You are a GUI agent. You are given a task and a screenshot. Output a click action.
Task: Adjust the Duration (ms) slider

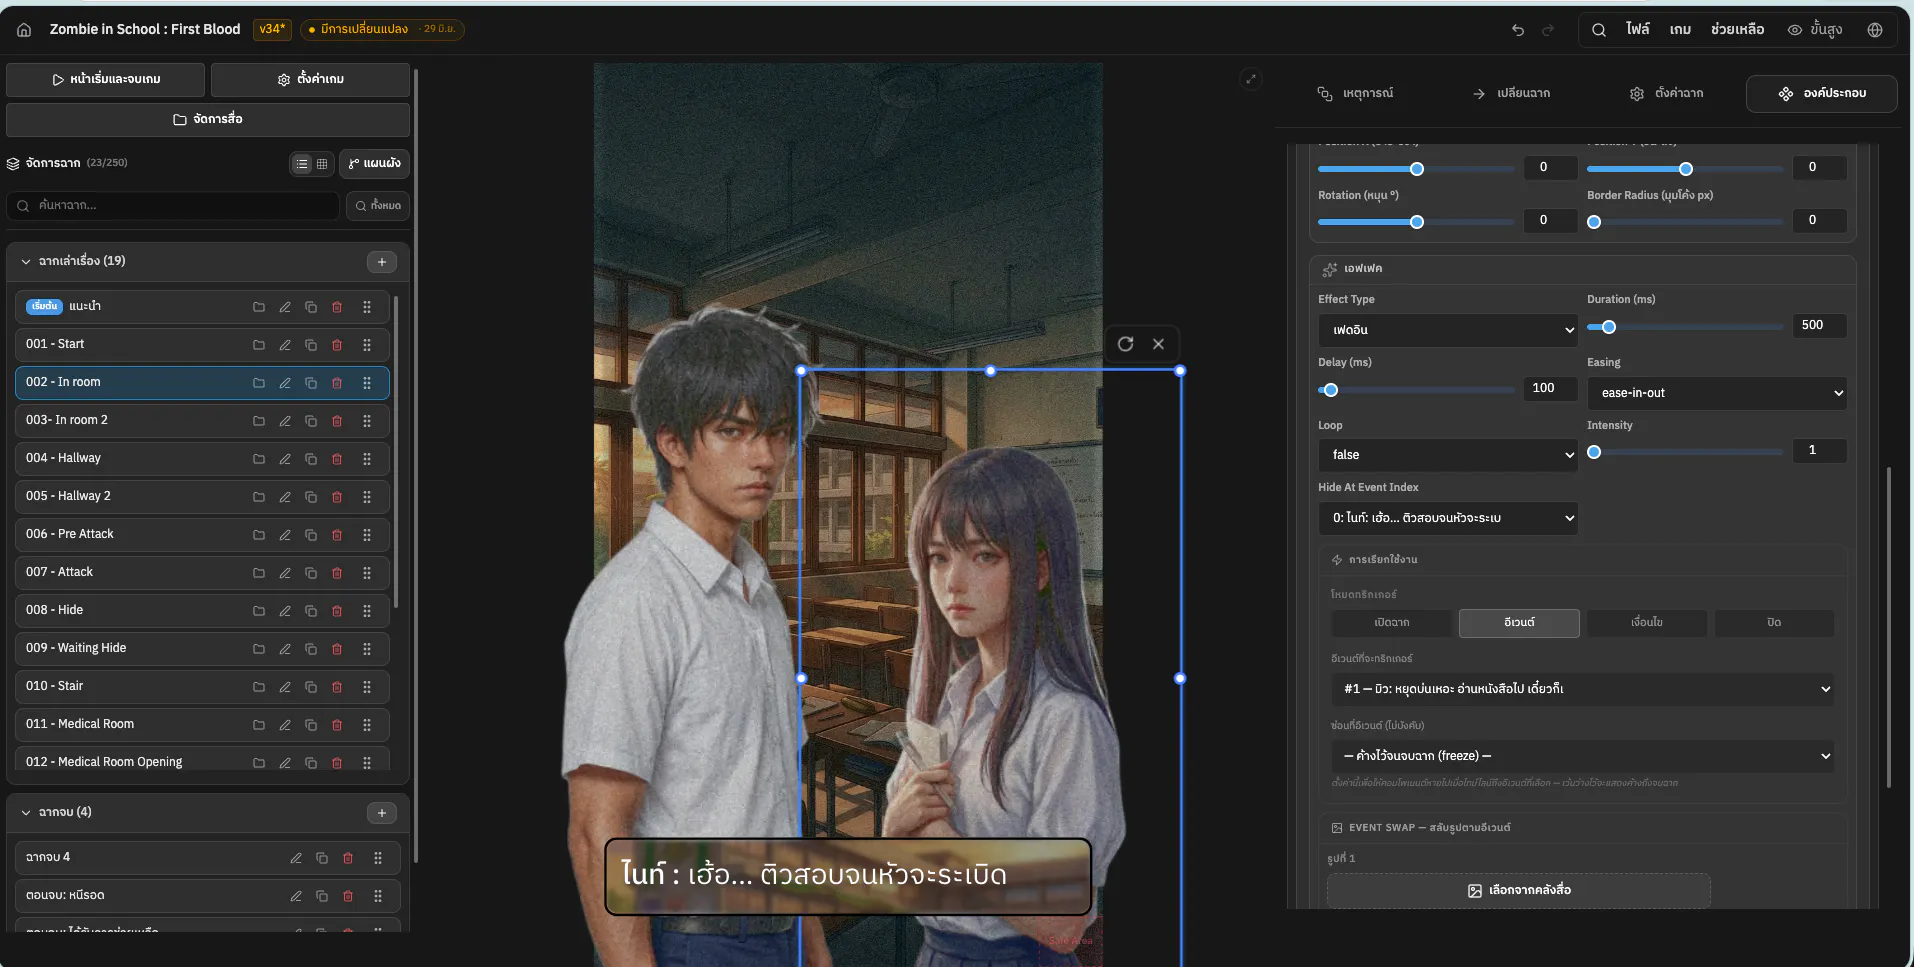(x=1685, y=327)
